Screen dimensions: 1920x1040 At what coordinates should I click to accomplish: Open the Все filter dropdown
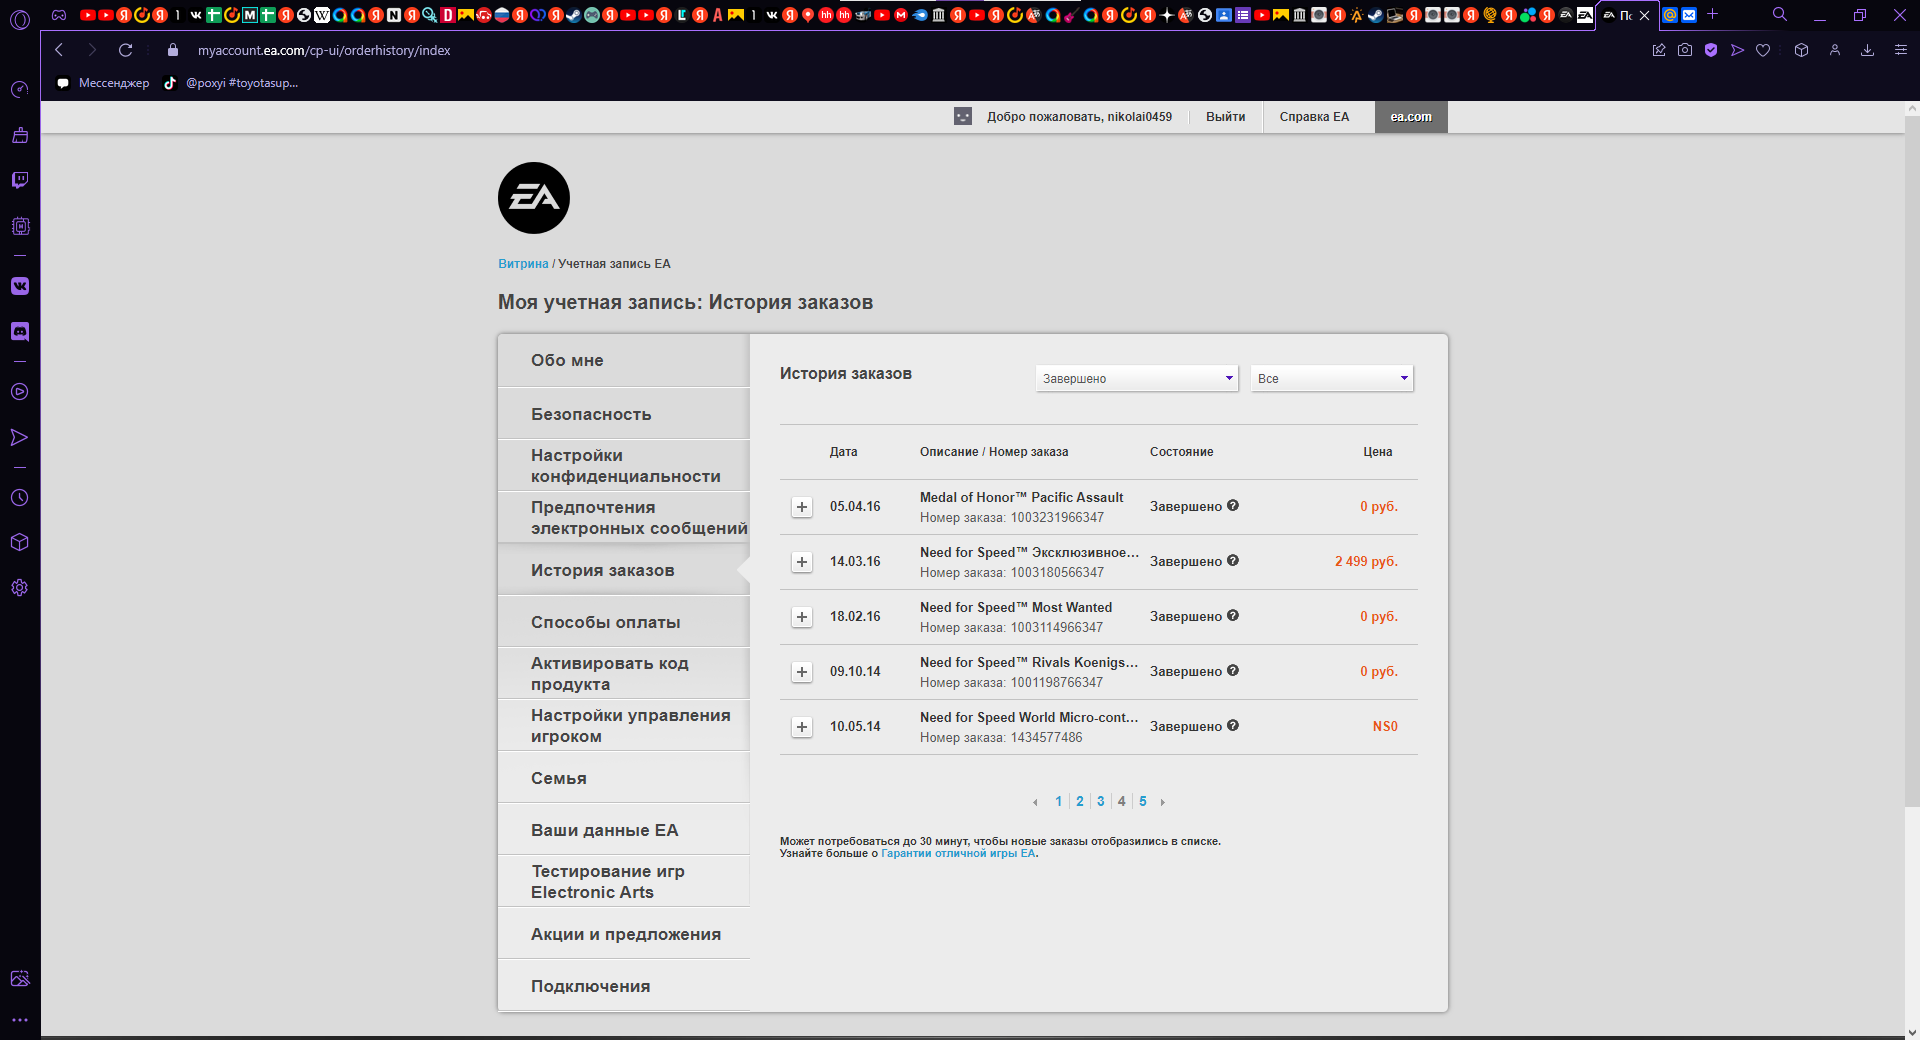click(1332, 378)
